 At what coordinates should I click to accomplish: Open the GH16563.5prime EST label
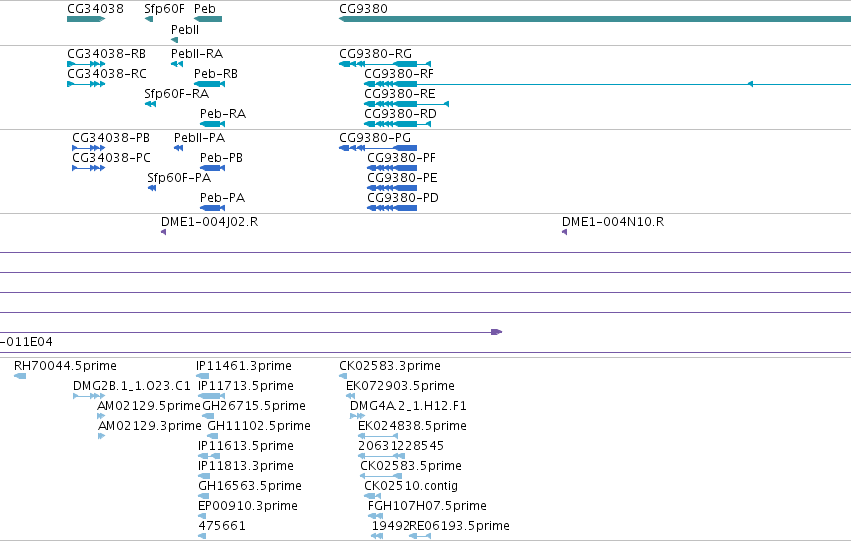click(250, 486)
